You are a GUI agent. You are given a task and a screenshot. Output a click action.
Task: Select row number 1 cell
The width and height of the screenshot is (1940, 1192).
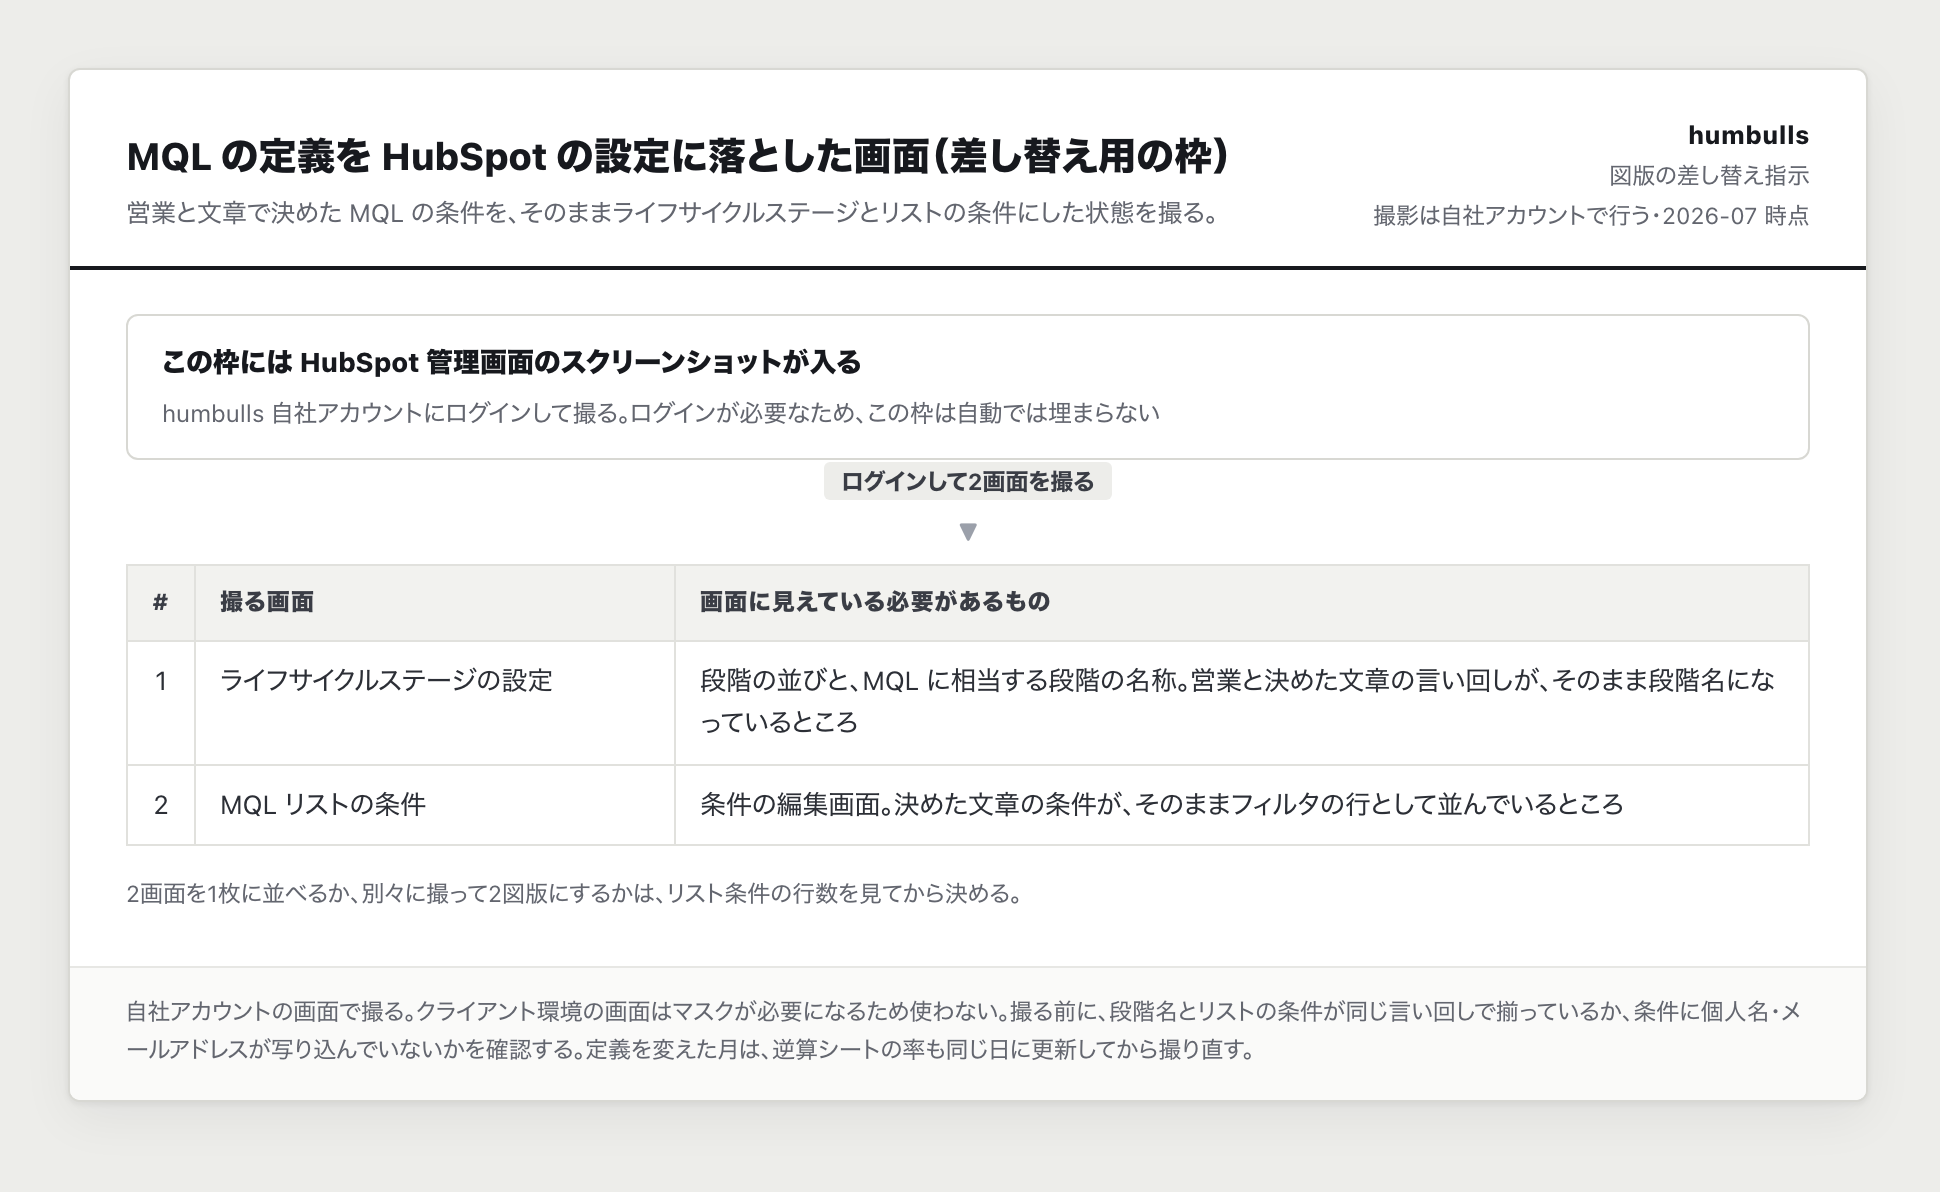pyautogui.click(x=161, y=703)
